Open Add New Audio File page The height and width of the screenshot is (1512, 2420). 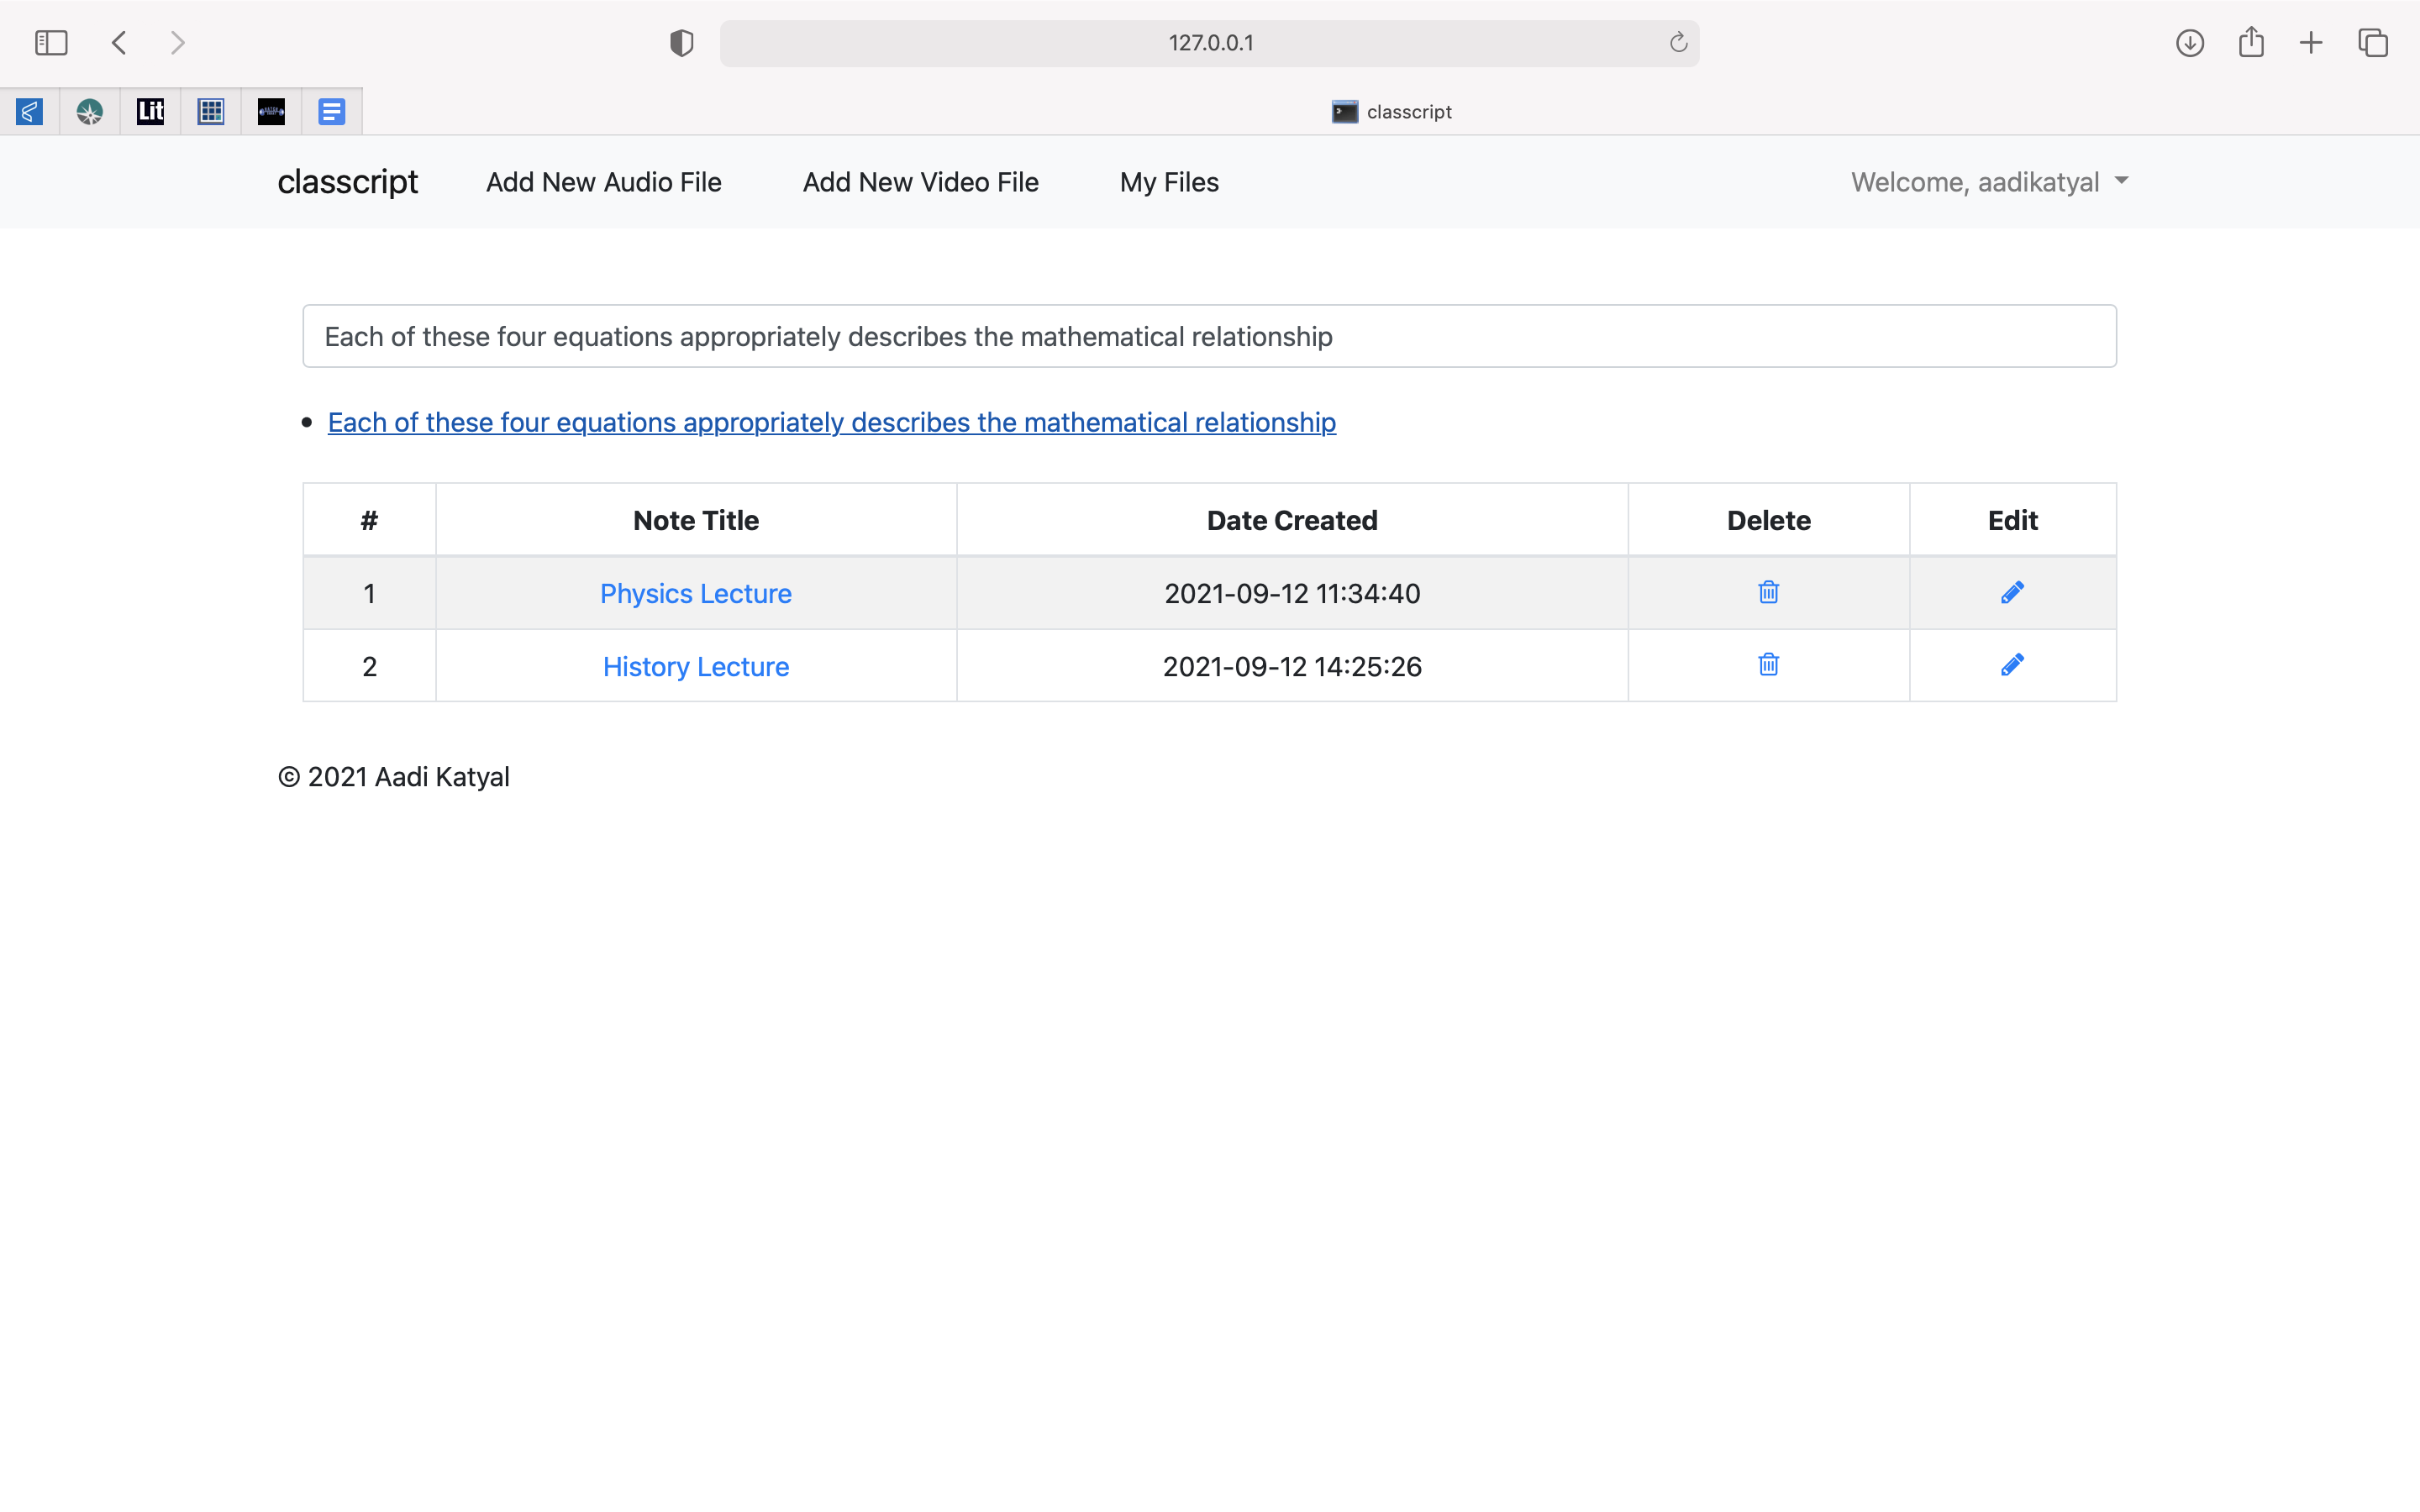(603, 182)
